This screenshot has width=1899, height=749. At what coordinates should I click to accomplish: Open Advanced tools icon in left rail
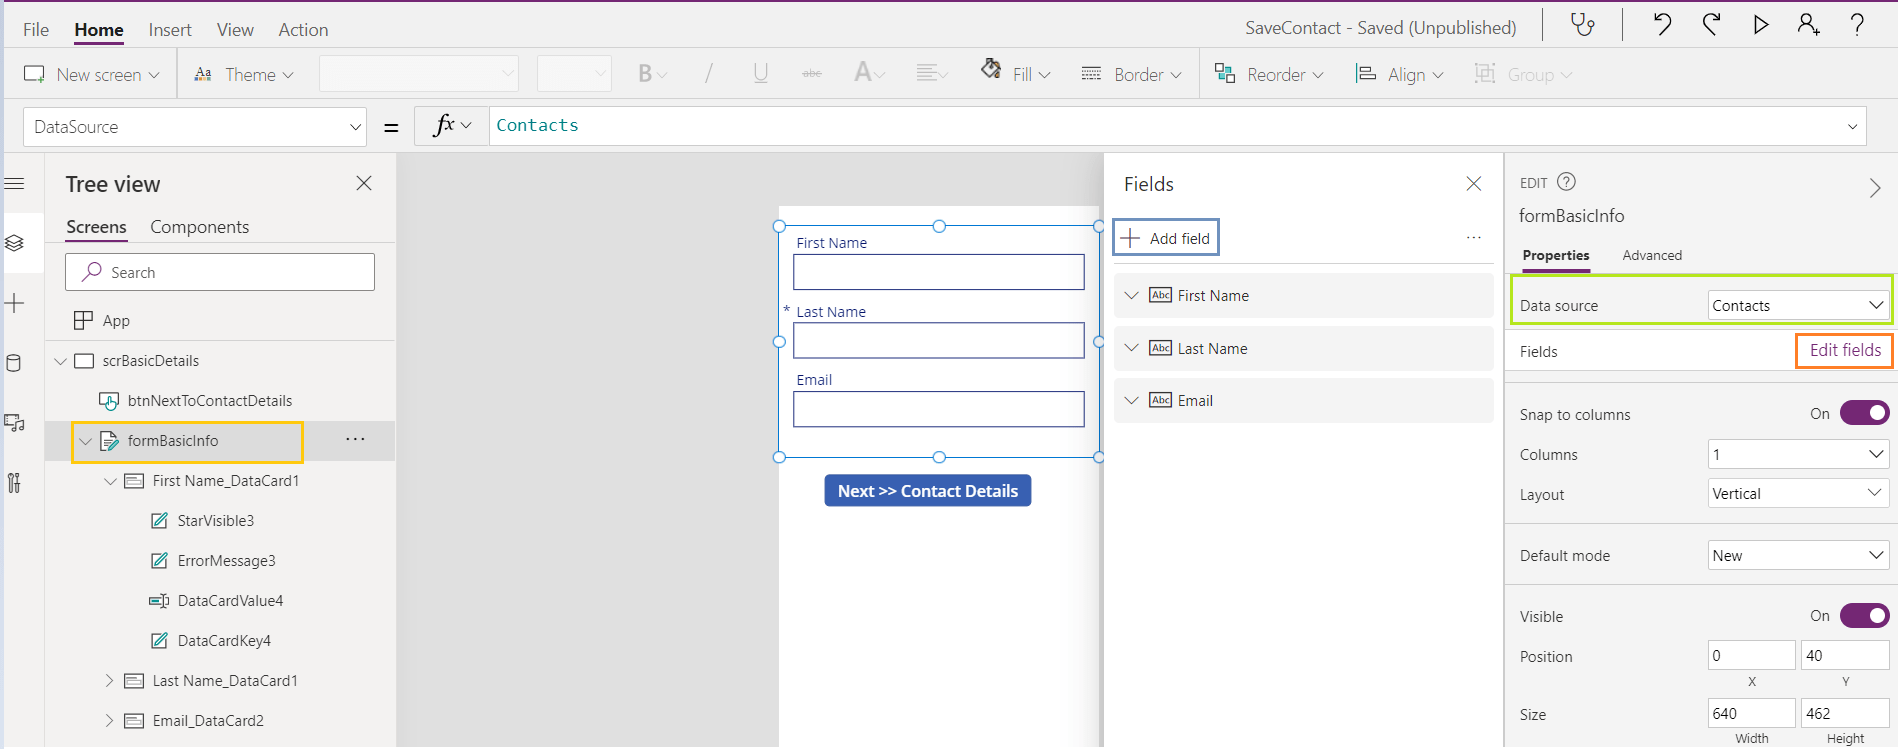point(15,483)
